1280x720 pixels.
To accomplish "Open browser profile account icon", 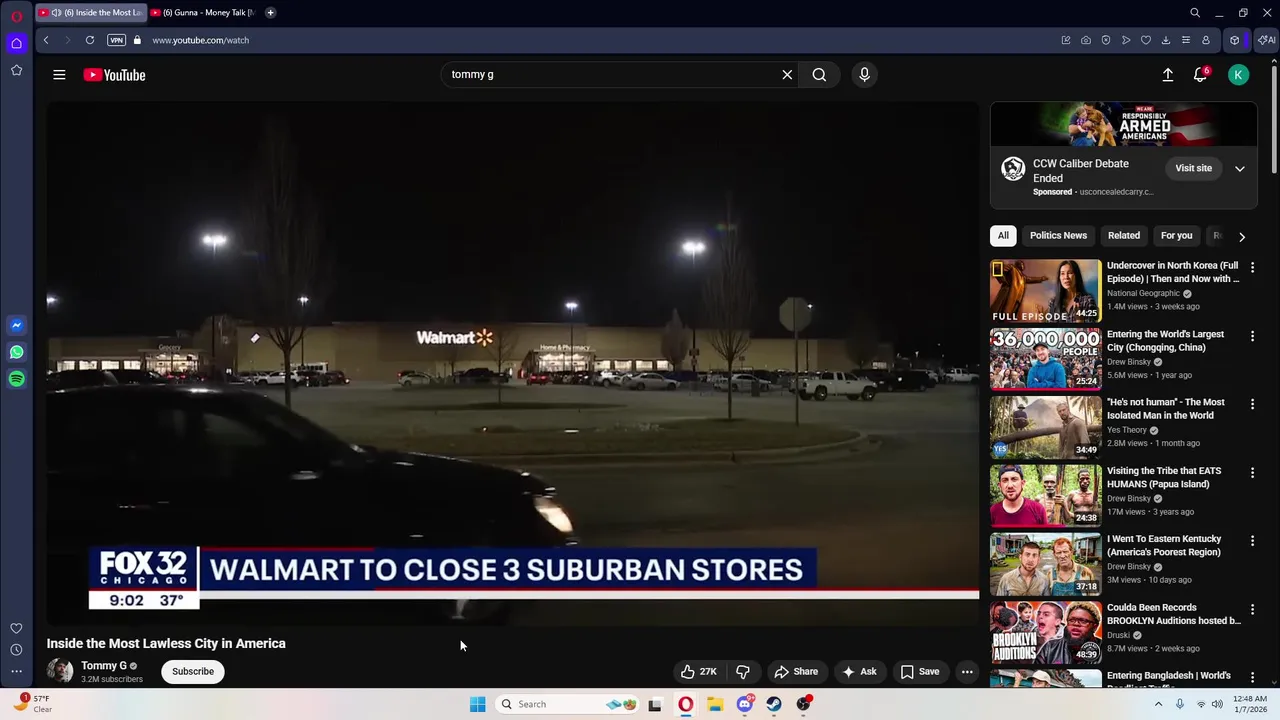I will 1206,40.
